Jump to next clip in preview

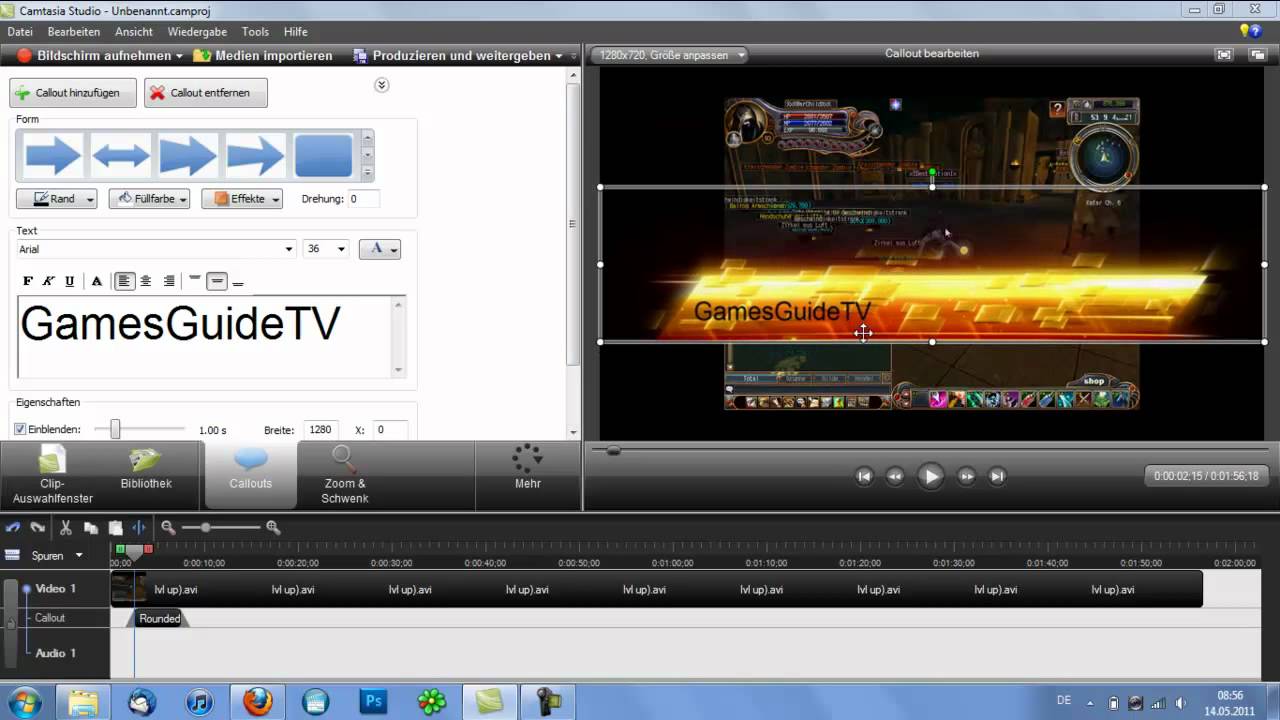point(997,476)
